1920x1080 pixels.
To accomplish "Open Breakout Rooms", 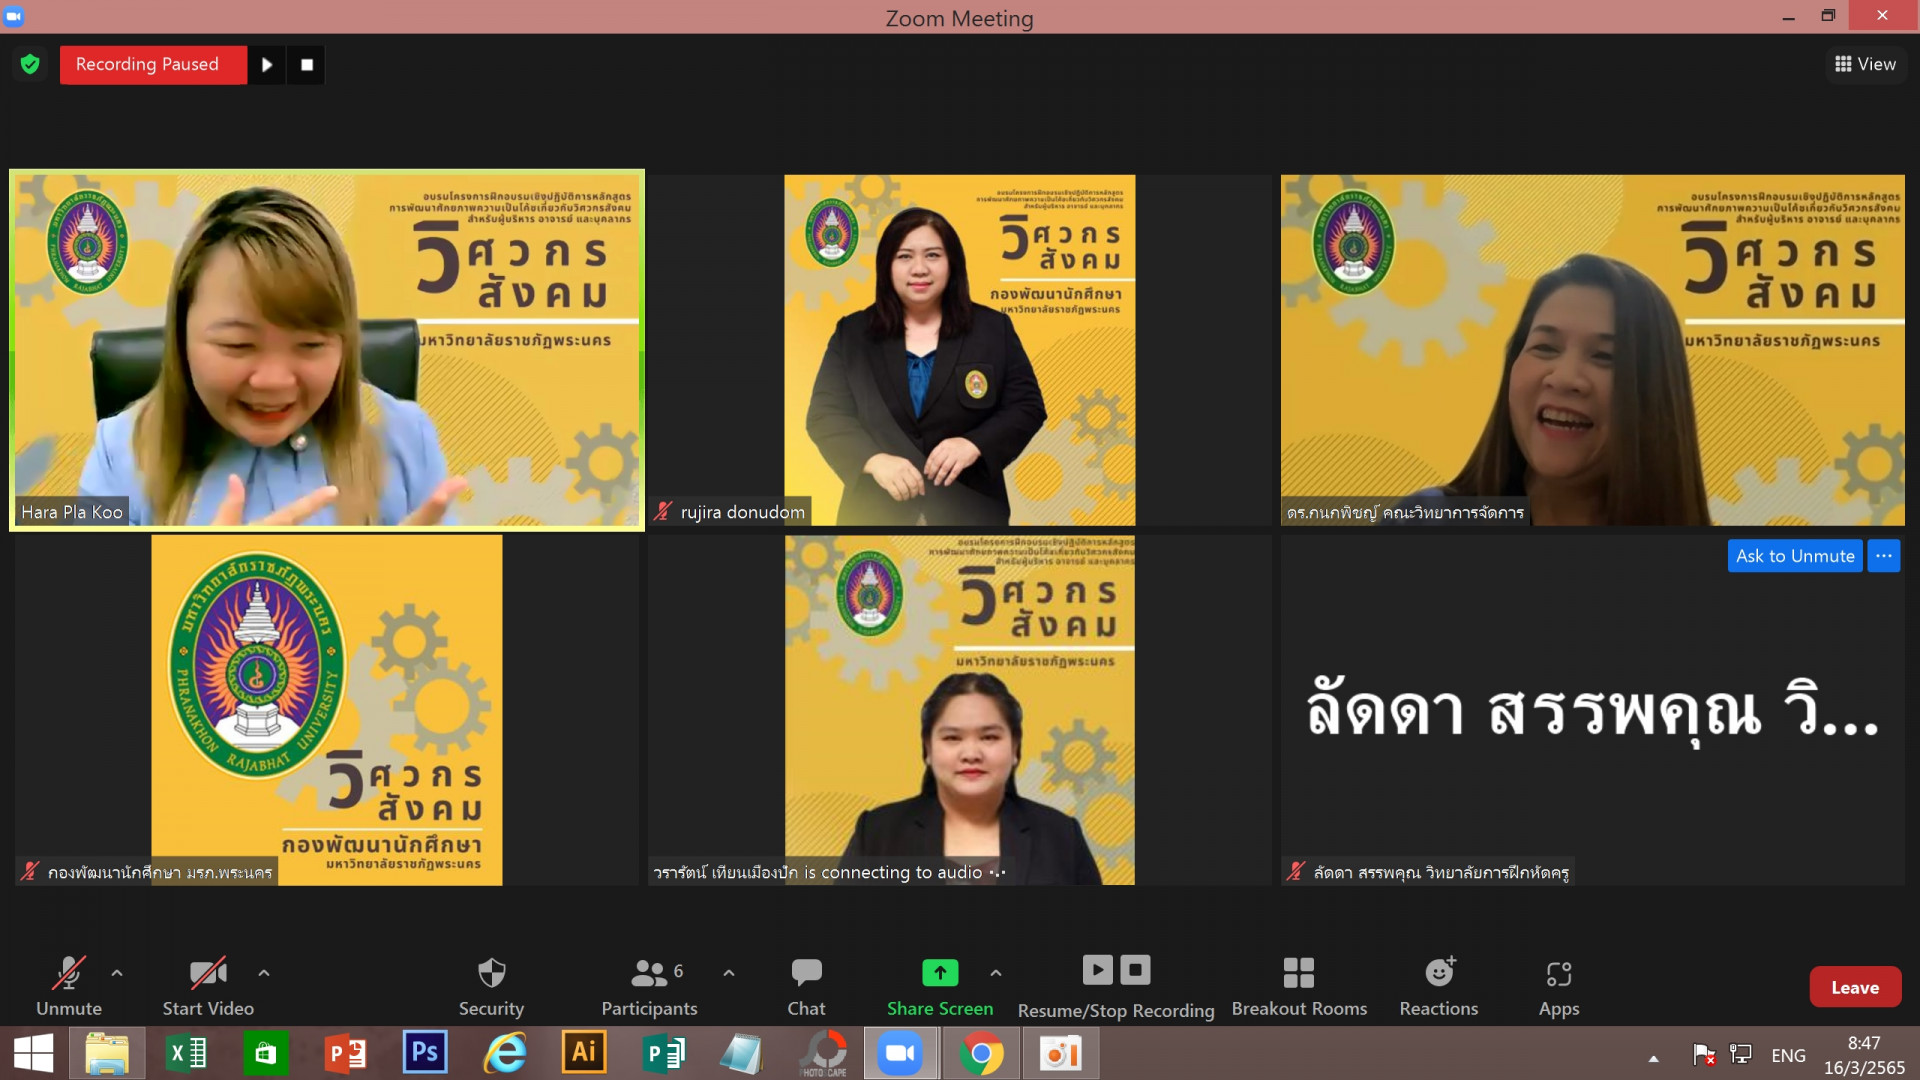I will (1299, 986).
